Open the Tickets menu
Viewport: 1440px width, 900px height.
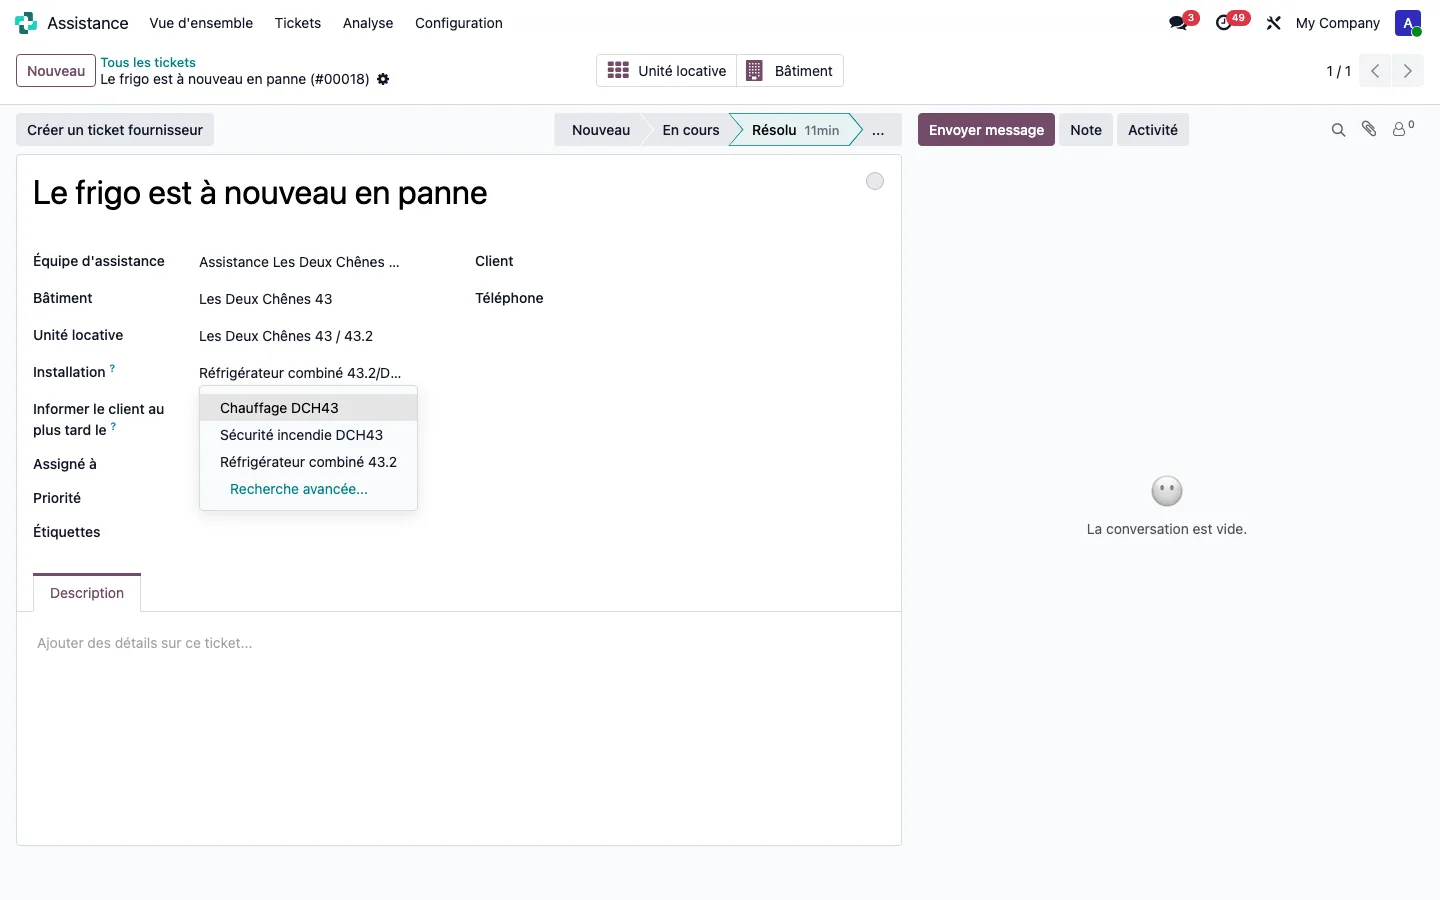click(298, 23)
